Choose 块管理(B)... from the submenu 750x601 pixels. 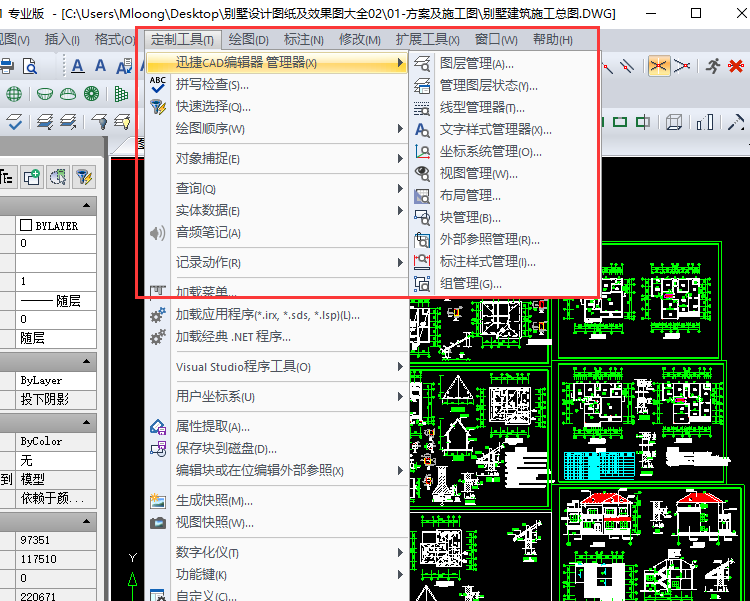click(503, 218)
